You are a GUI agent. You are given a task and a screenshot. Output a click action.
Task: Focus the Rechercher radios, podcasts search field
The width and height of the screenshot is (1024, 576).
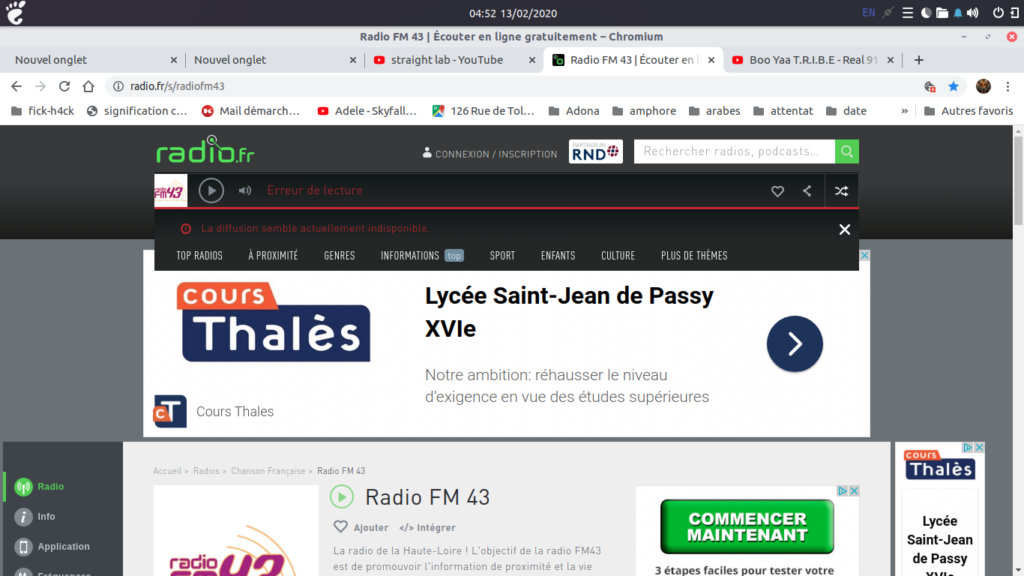point(734,152)
